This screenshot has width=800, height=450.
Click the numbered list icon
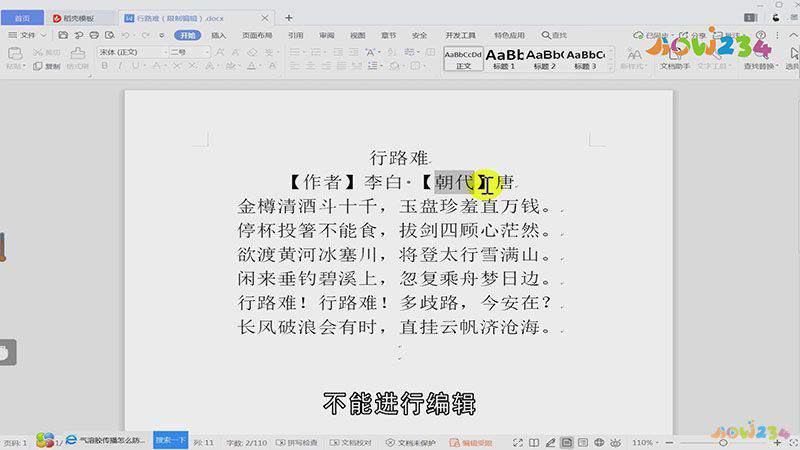316,52
